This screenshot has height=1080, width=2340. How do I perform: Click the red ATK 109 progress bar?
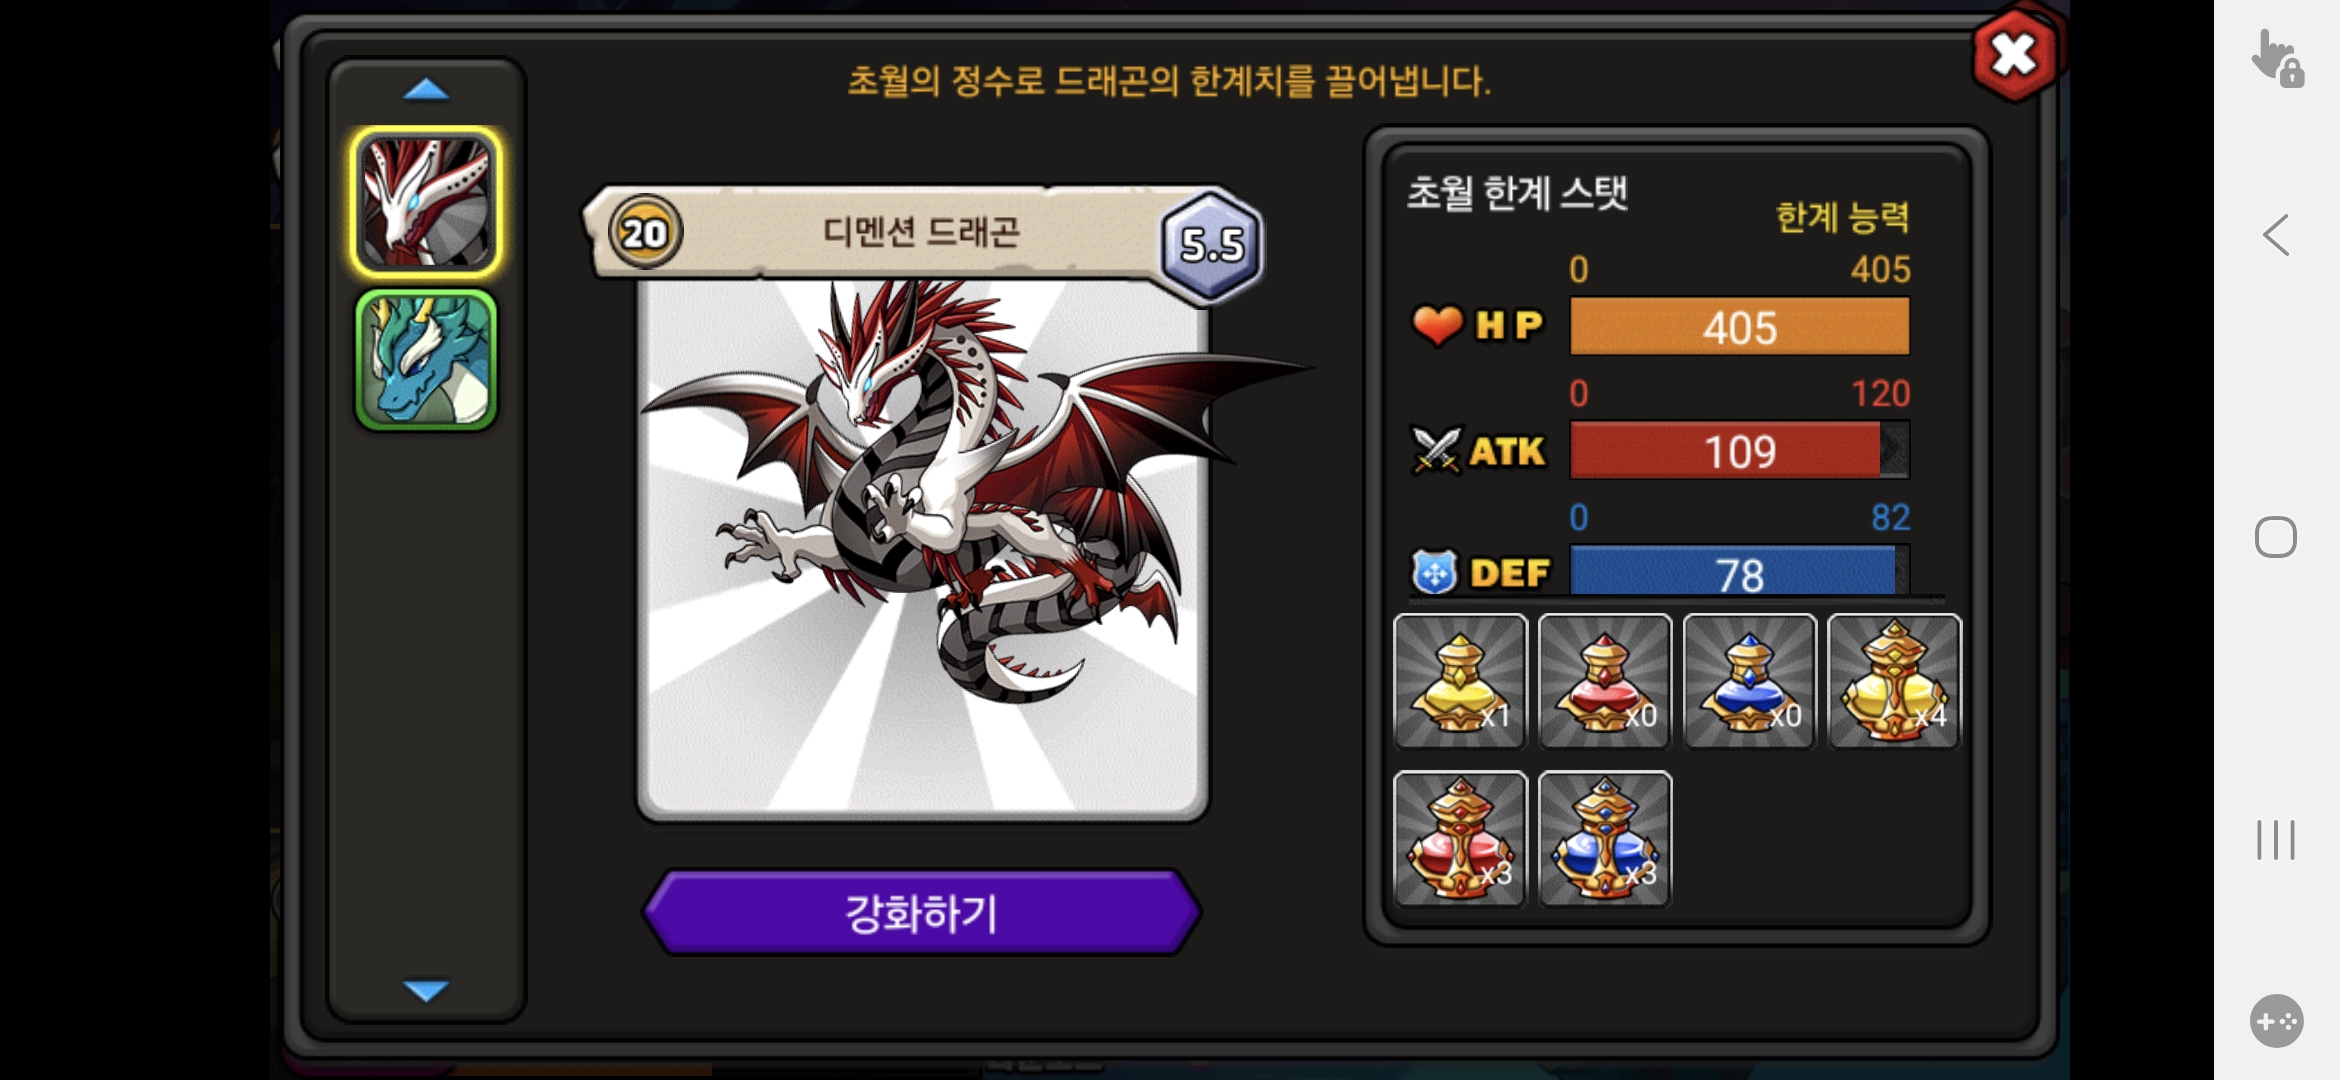[1740, 451]
